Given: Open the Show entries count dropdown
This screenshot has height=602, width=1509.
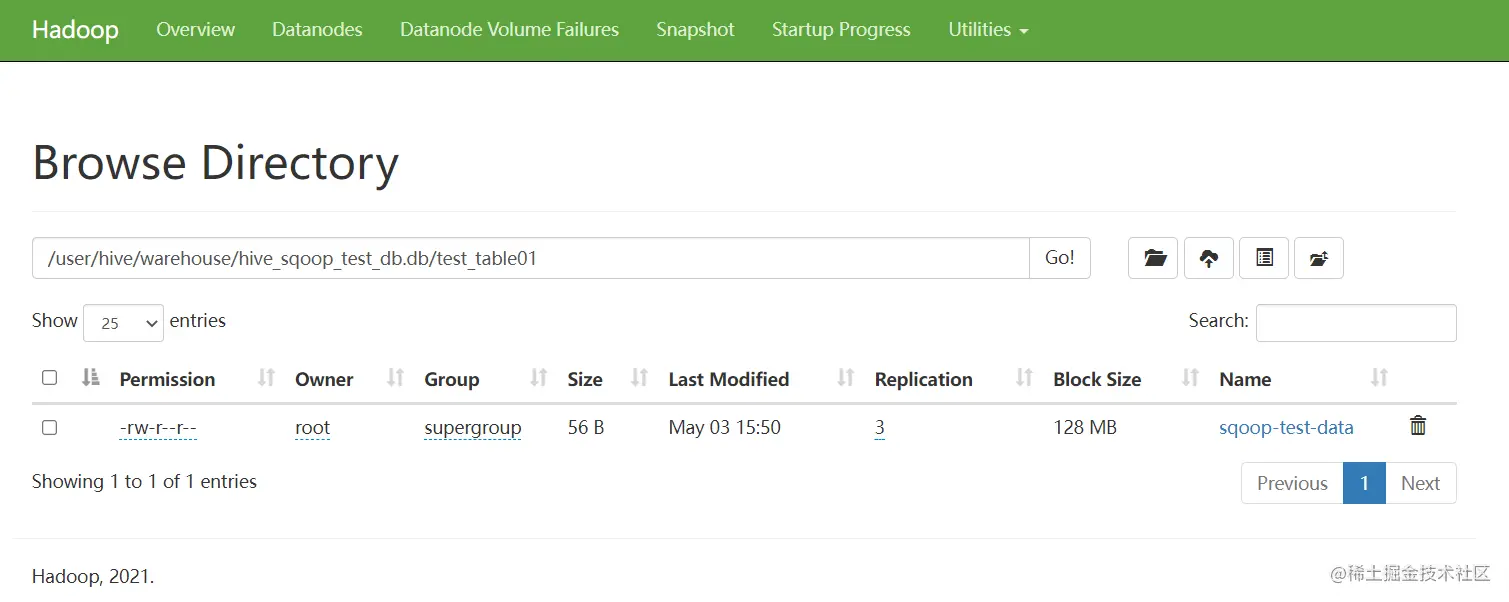Looking at the screenshot, I should click(x=124, y=323).
